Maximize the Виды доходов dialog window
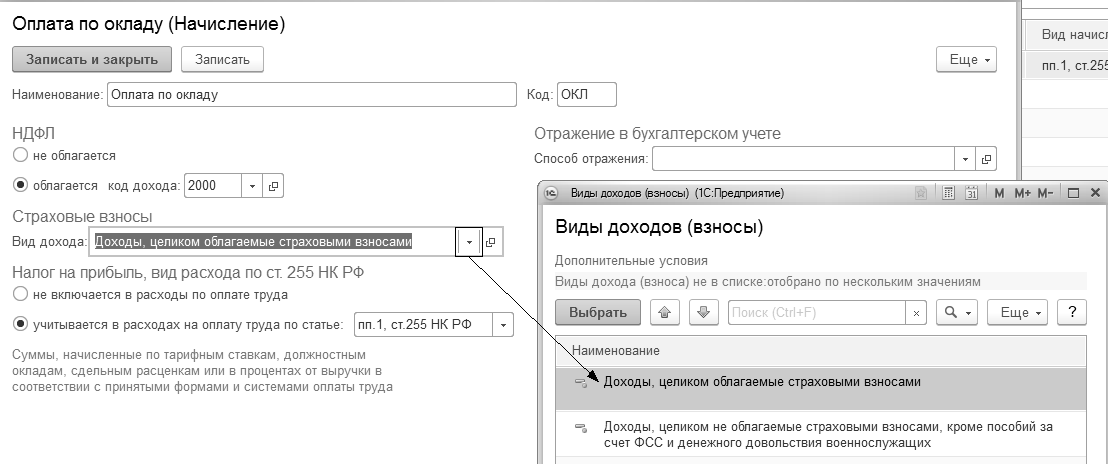Viewport: 1108px width, 464px height. [1073, 193]
